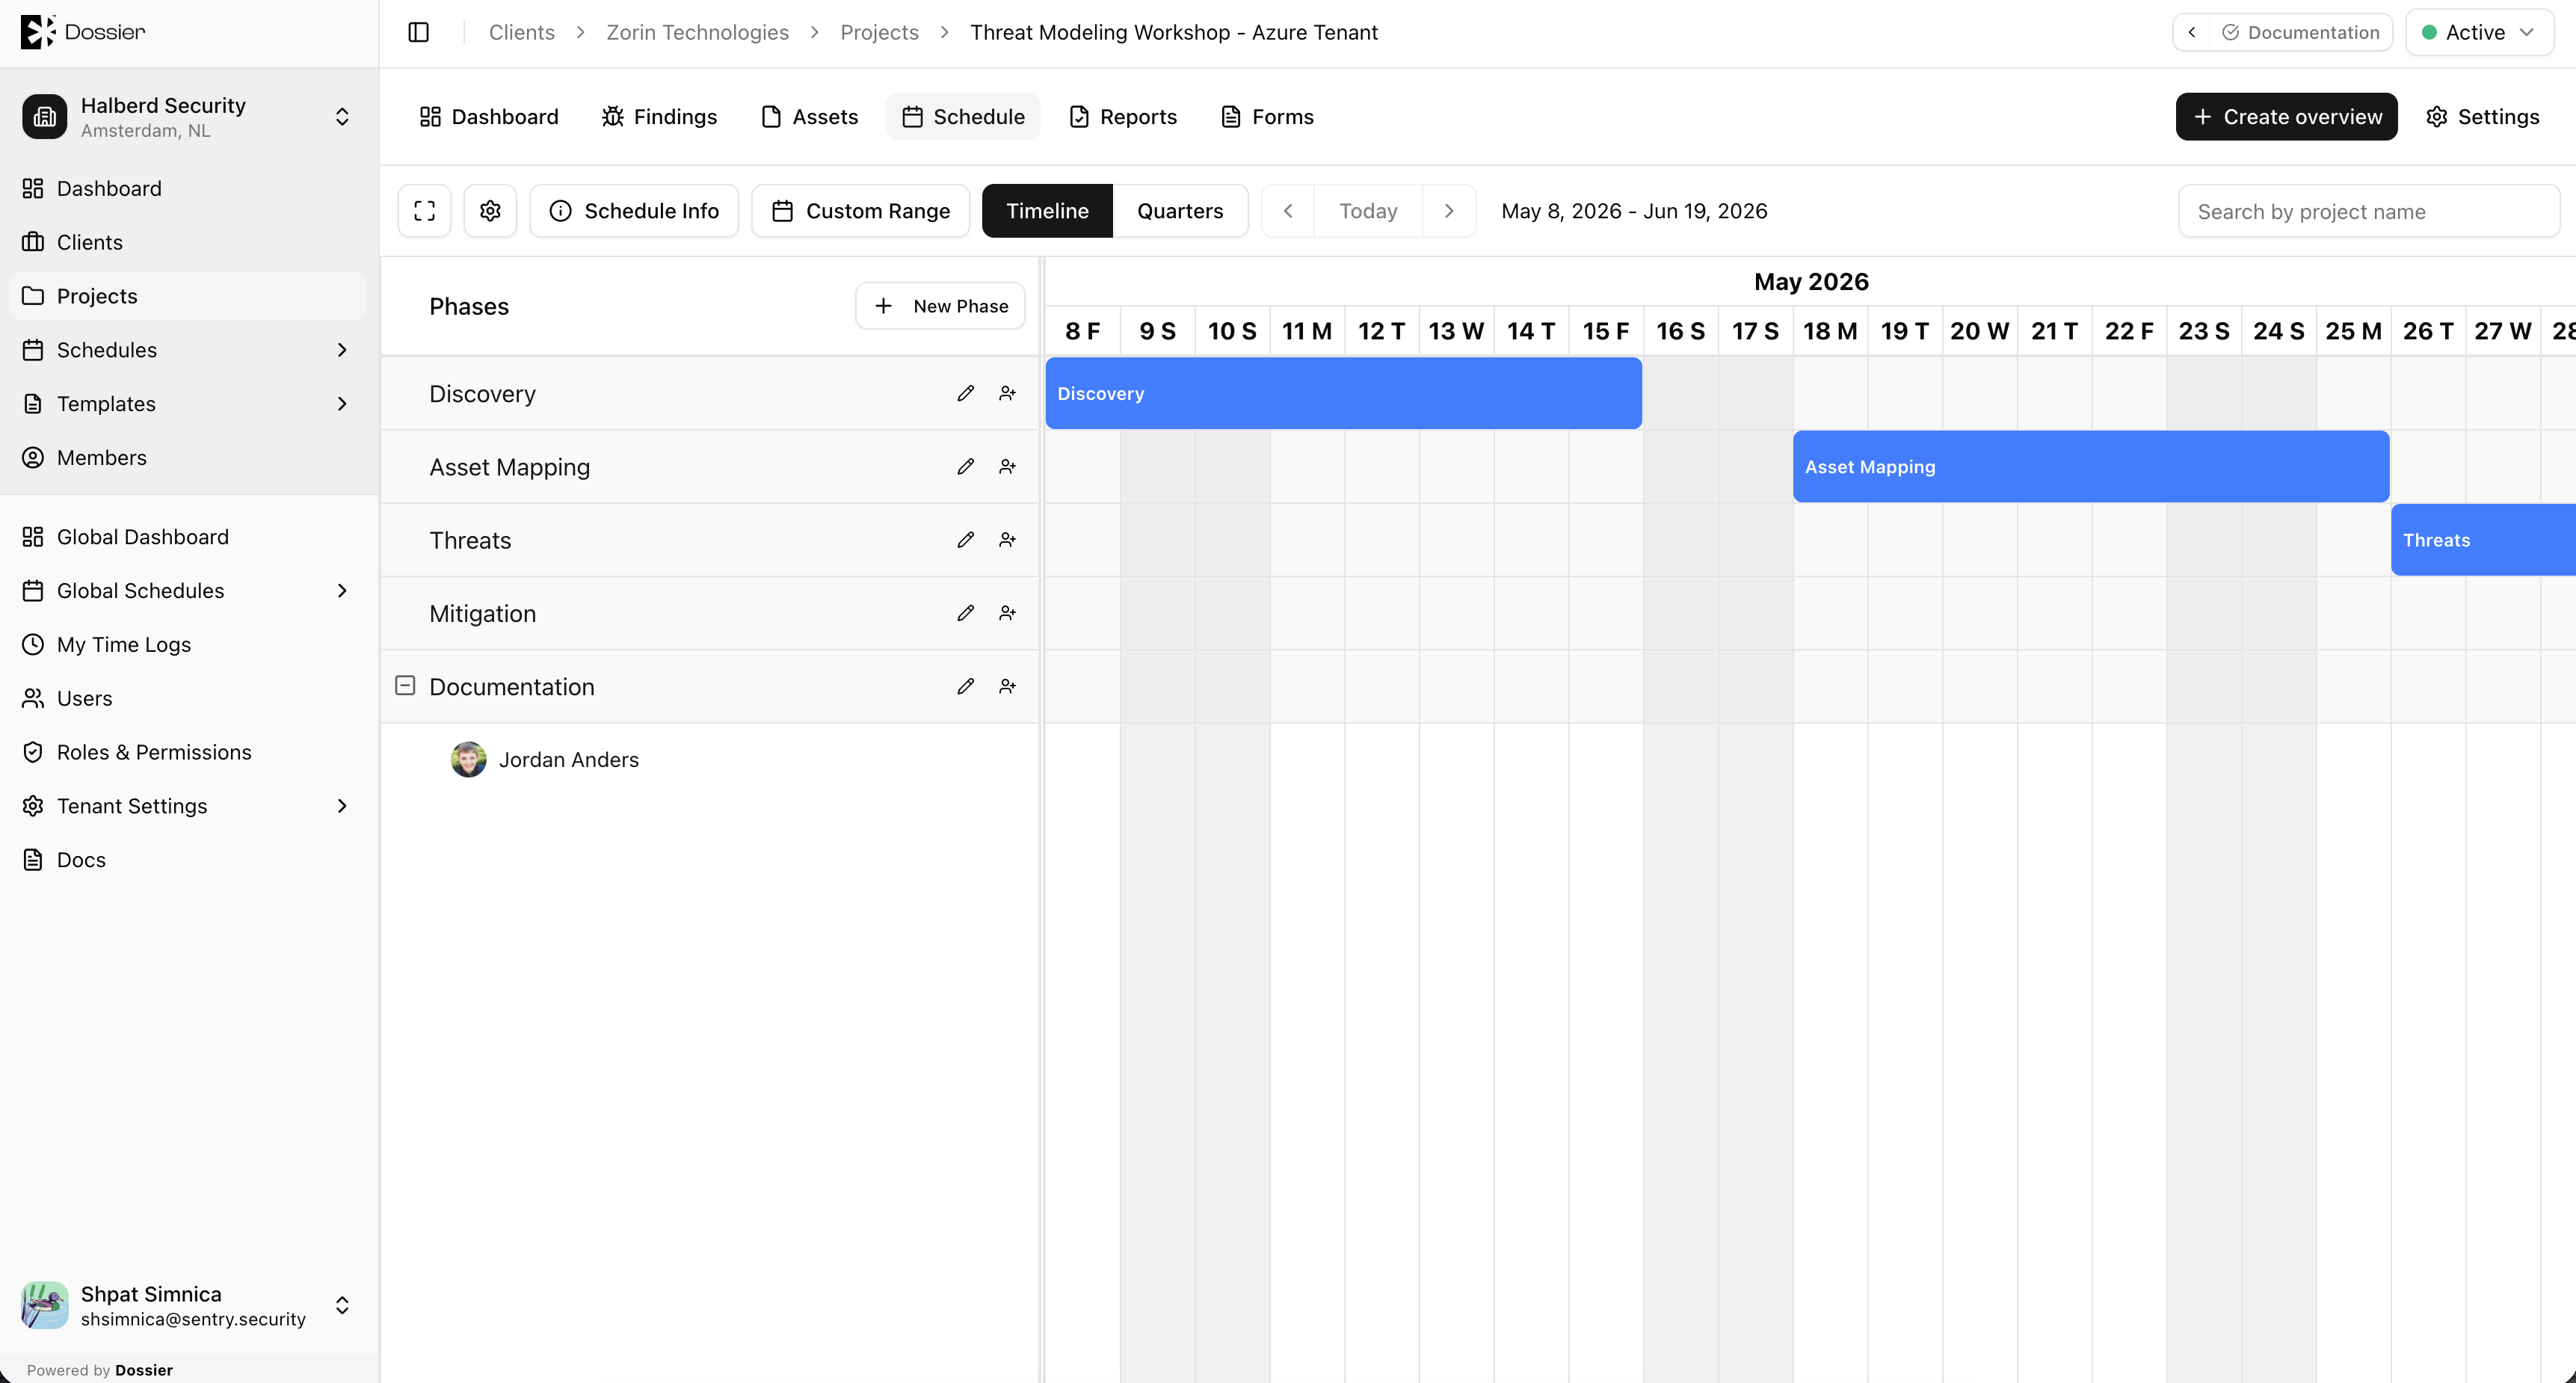The height and width of the screenshot is (1383, 2576).
Task: Click New Phase button
Action: tap(940, 306)
